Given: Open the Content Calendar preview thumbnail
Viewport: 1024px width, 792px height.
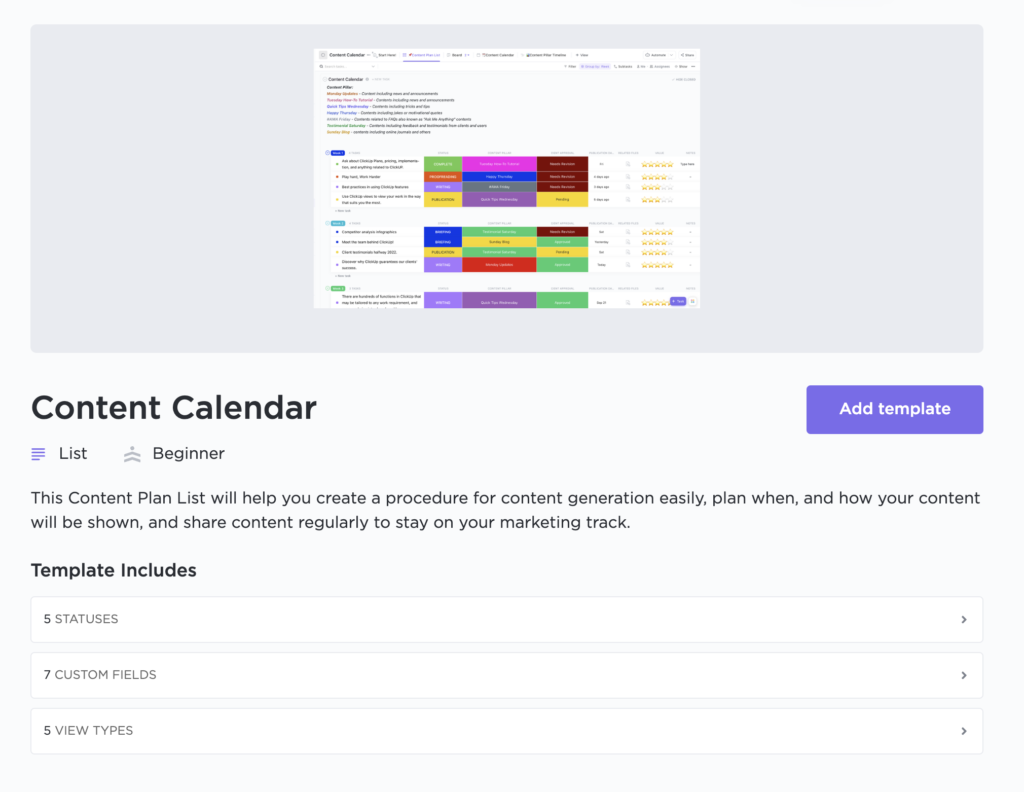Looking at the screenshot, I should point(507,178).
